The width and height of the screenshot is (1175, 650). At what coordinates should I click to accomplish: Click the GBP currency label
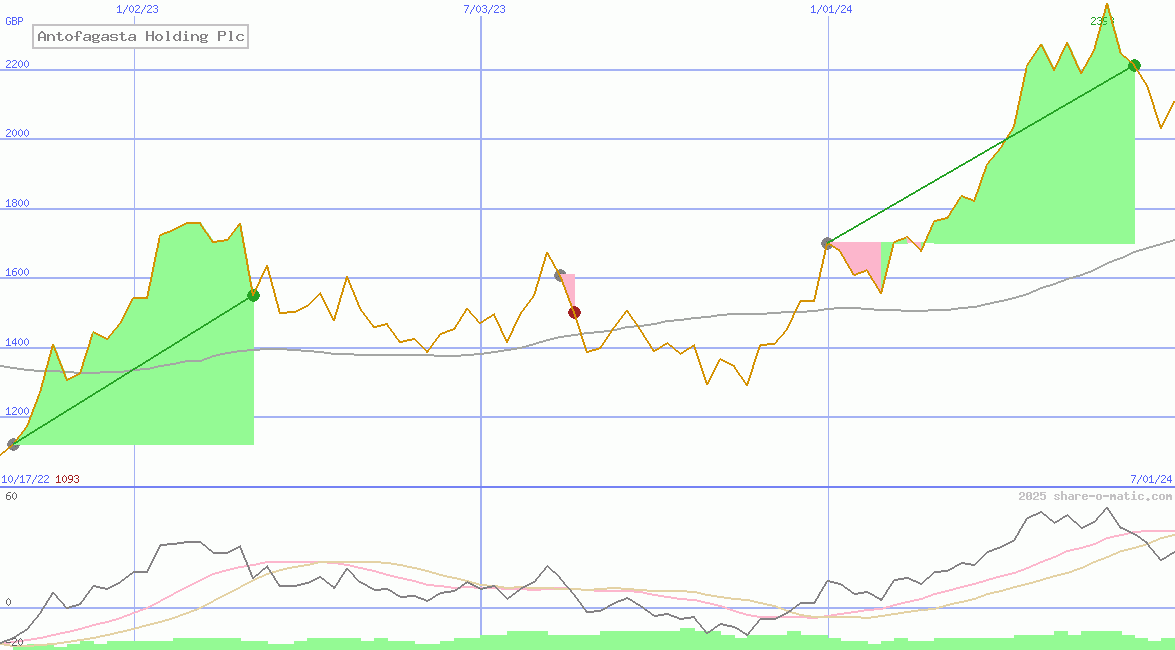tap(14, 21)
